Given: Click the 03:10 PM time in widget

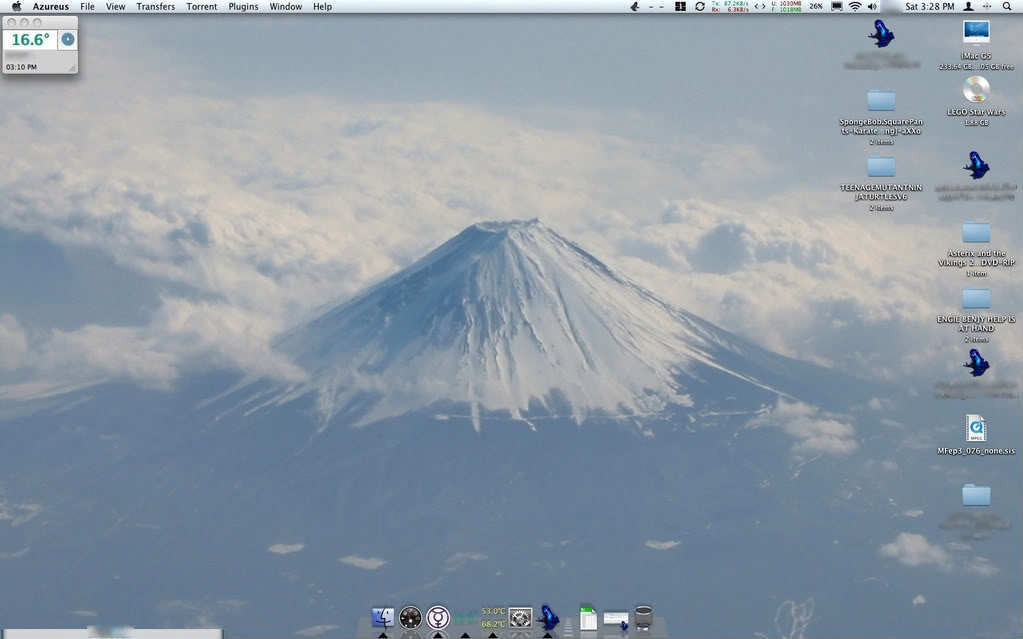Looking at the screenshot, I should (22, 67).
